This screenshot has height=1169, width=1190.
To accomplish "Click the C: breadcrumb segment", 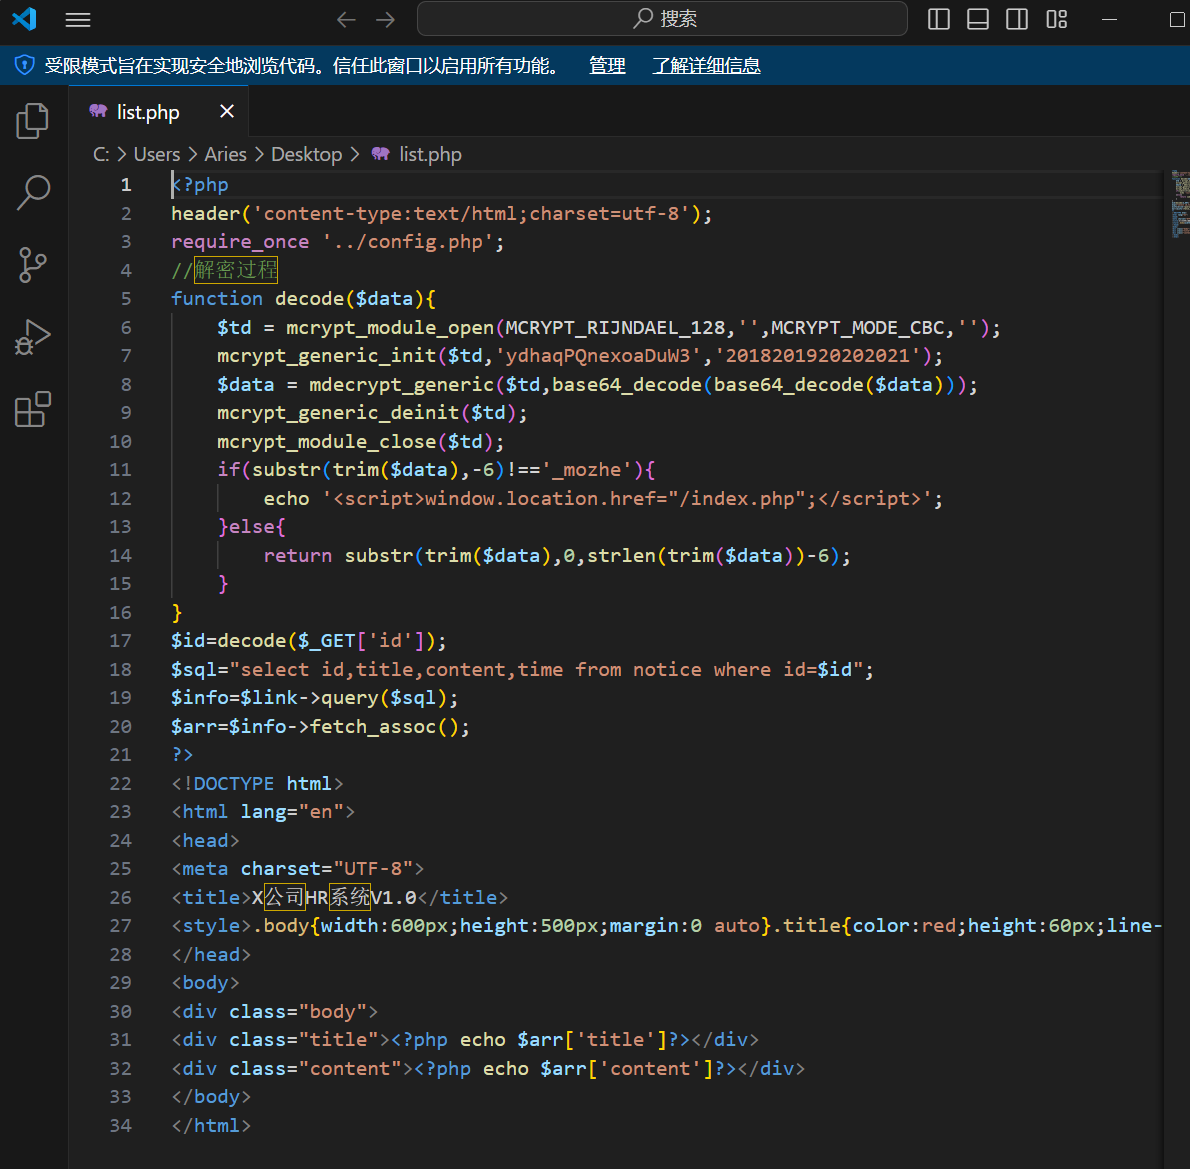I will [x=101, y=155].
